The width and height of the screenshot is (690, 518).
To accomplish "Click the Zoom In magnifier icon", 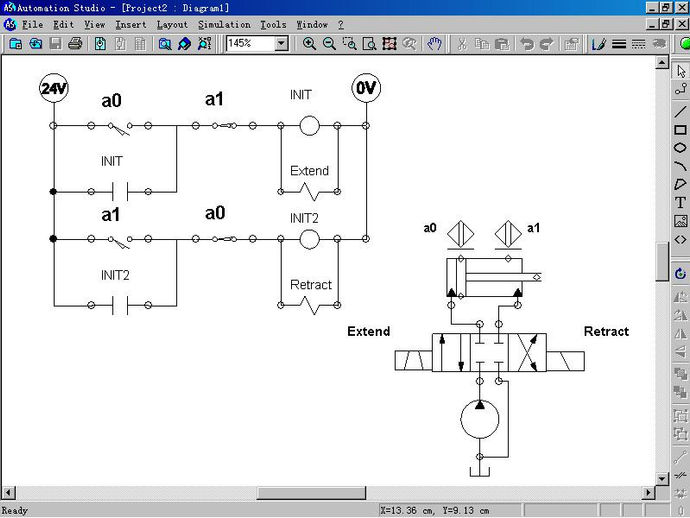I will coord(309,44).
